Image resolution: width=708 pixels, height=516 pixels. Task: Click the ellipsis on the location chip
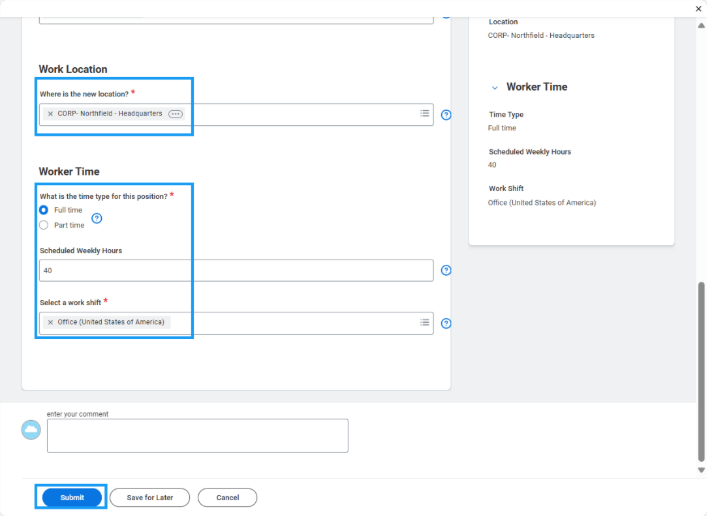pyautogui.click(x=176, y=114)
